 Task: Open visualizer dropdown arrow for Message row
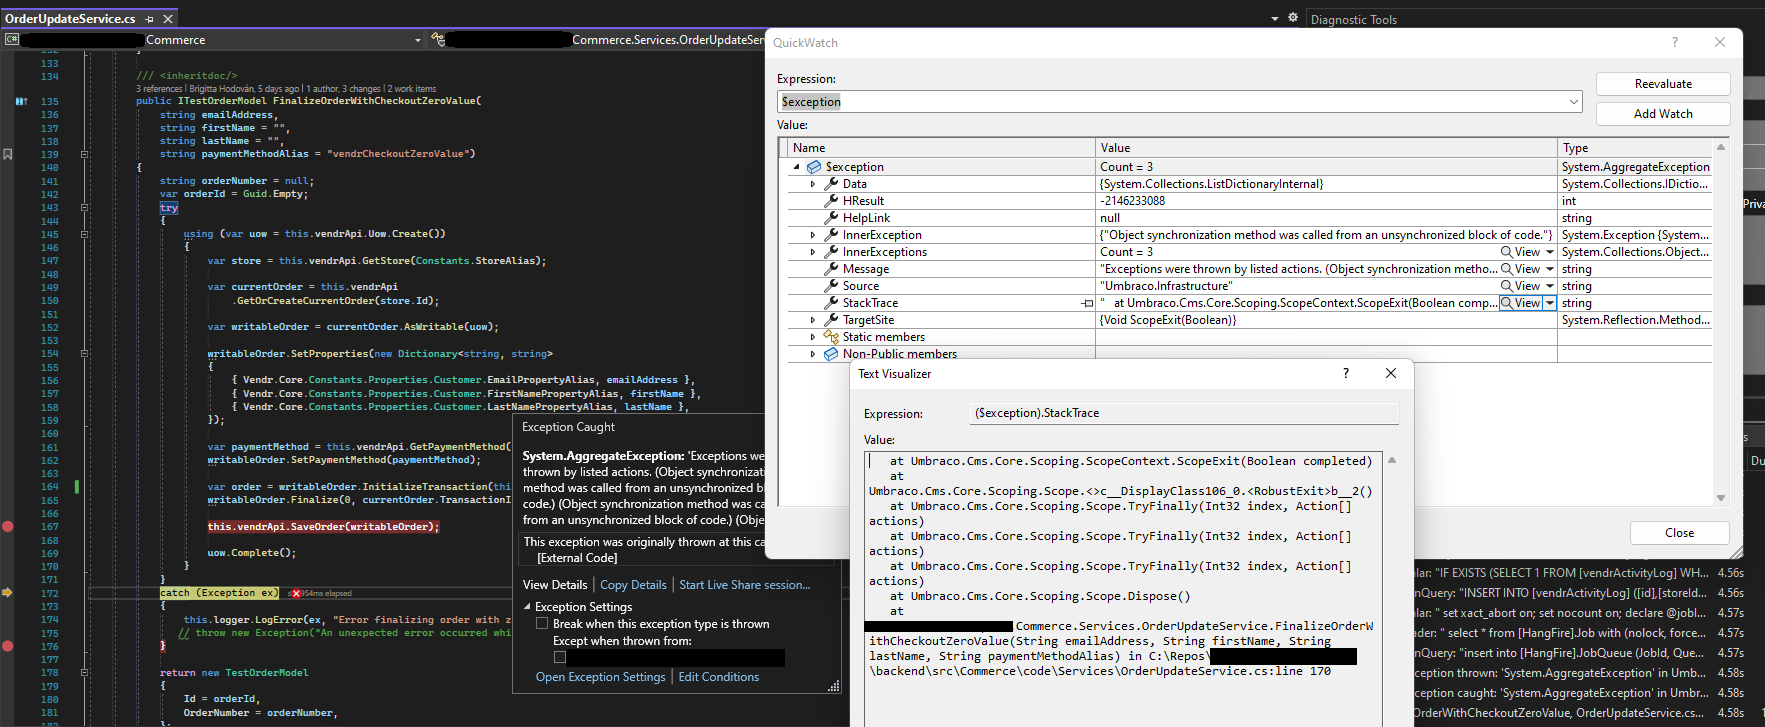(1550, 269)
